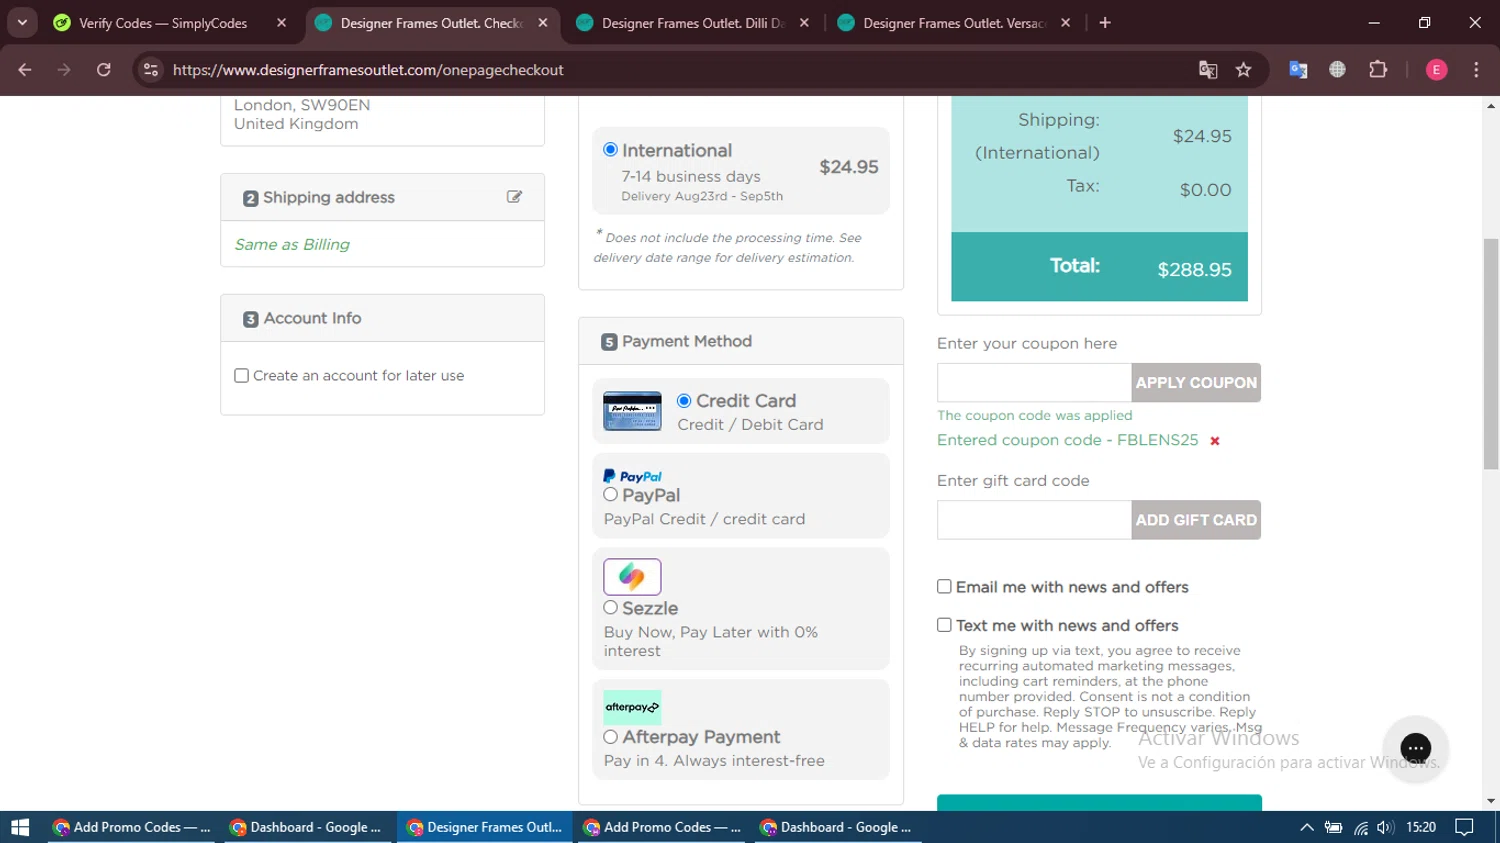Open the Windows Start menu
This screenshot has width=1500, height=843.
pyautogui.click(x=20, y=827)
